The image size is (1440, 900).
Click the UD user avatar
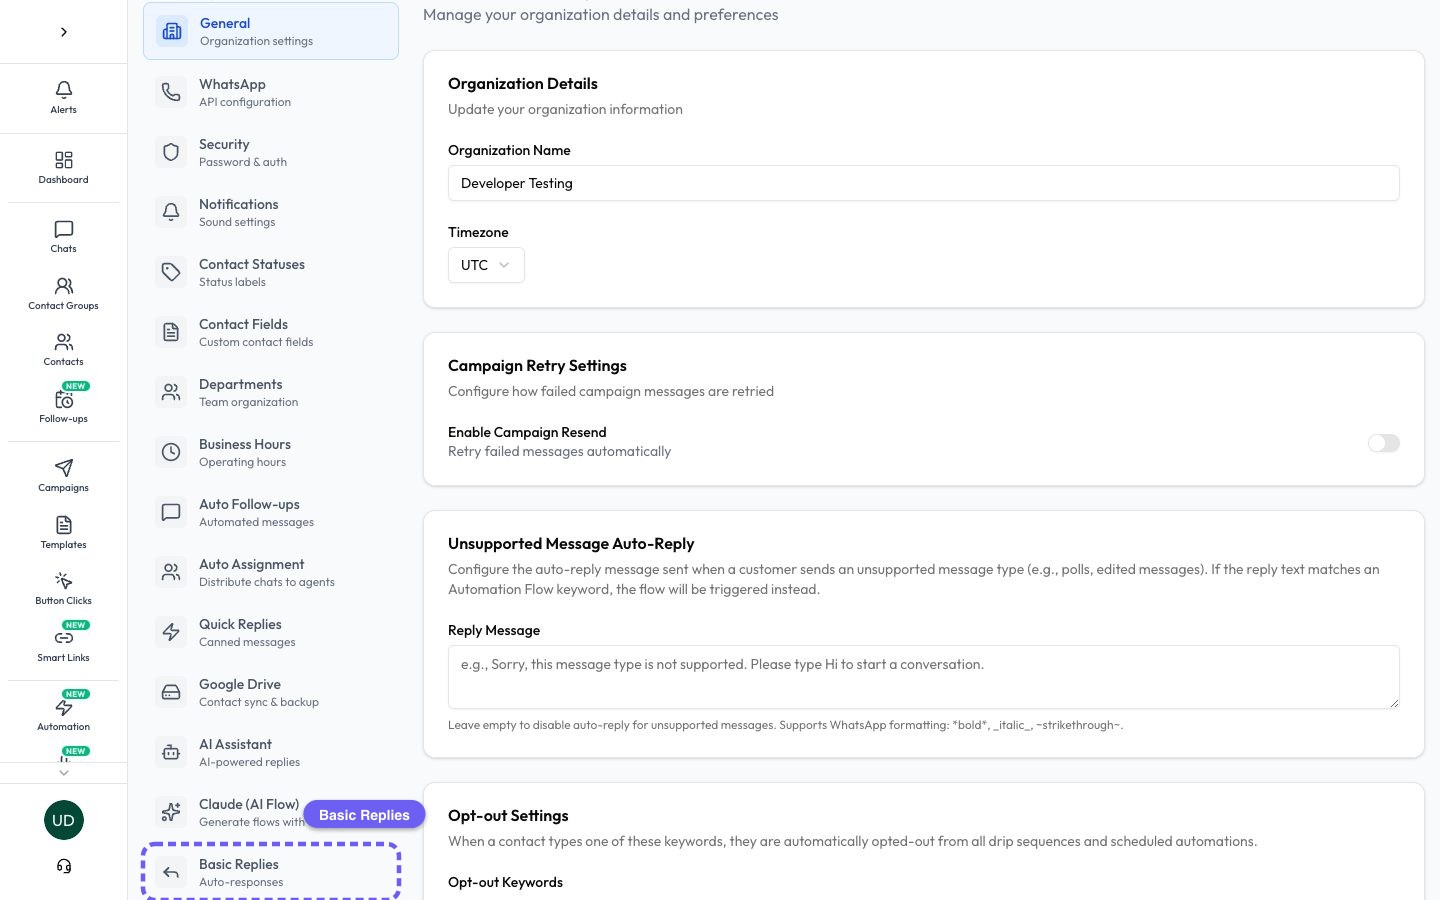click(x=64, y=820)
